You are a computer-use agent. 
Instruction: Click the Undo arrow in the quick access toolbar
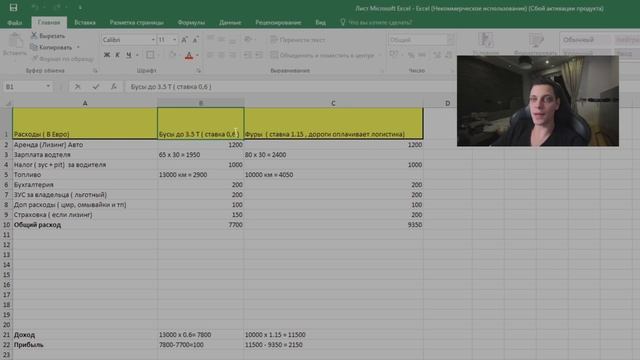tap(36, 7)
